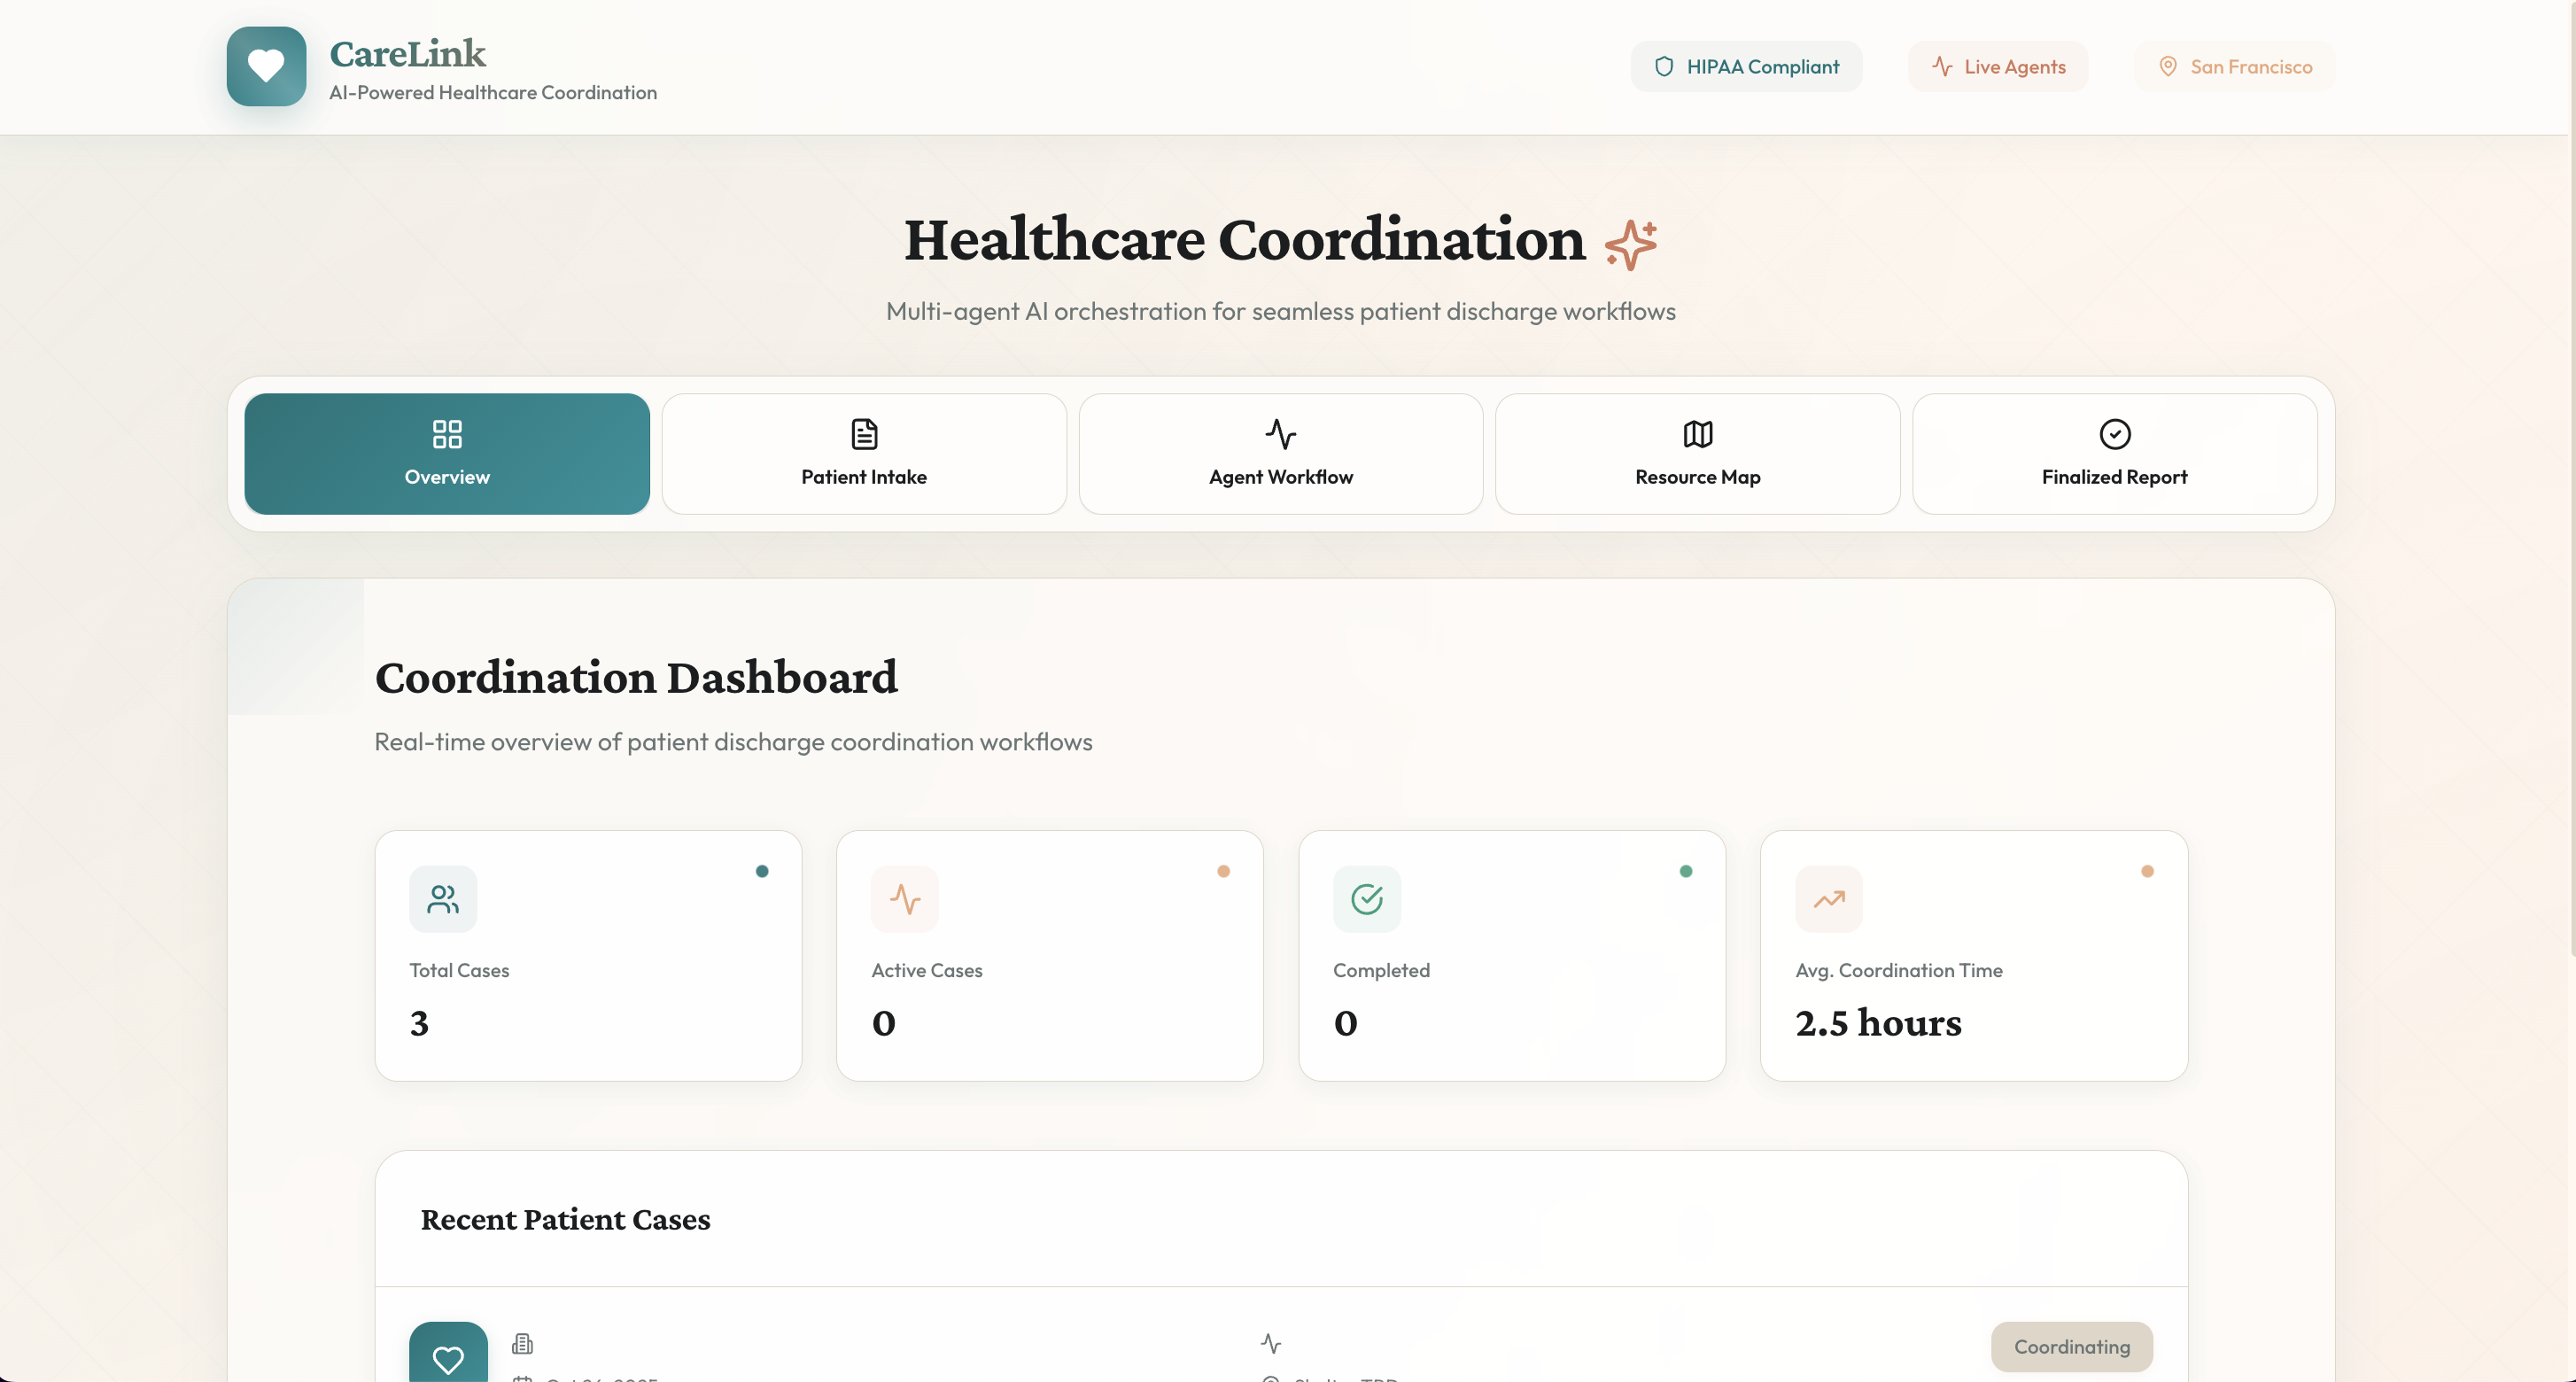Click the Live Agents badge
Viewport: 2576px width, 1382px height.
tap(1998, 67)
